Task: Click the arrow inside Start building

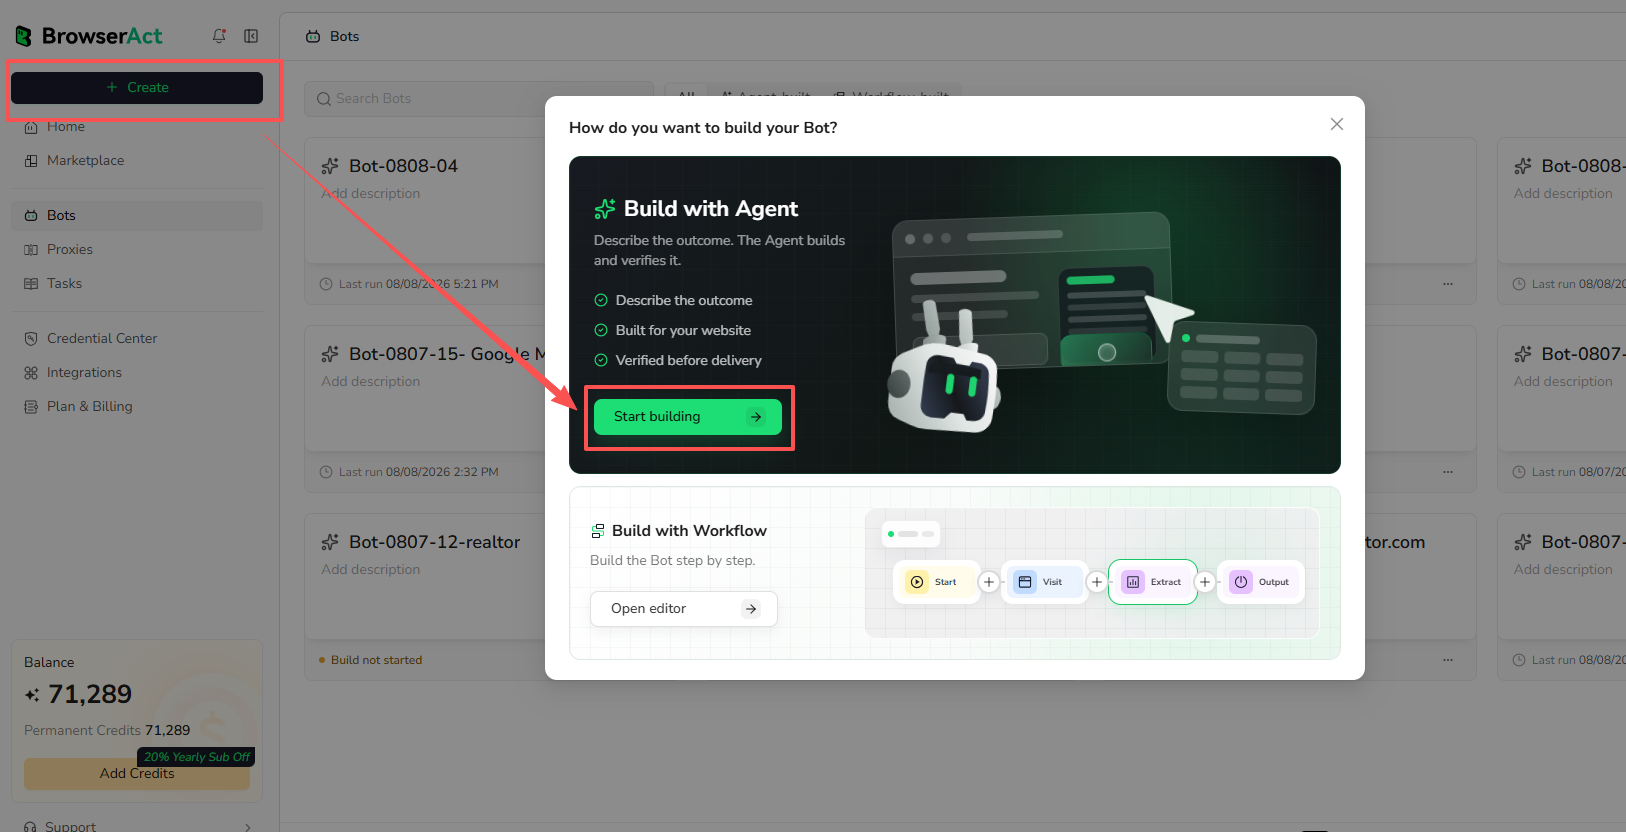Action: [756, 417]
